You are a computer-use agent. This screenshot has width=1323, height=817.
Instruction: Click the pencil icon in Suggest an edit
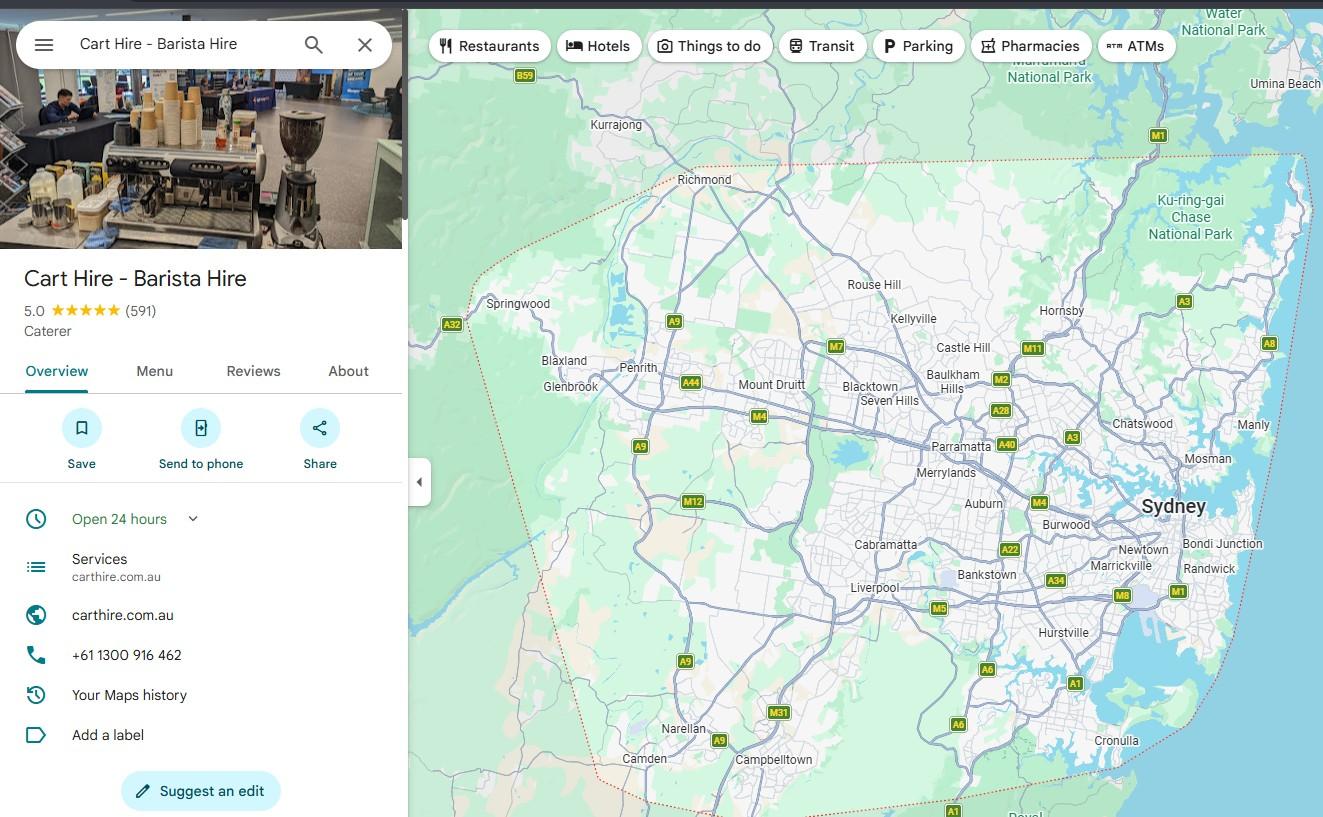point(143,791)
